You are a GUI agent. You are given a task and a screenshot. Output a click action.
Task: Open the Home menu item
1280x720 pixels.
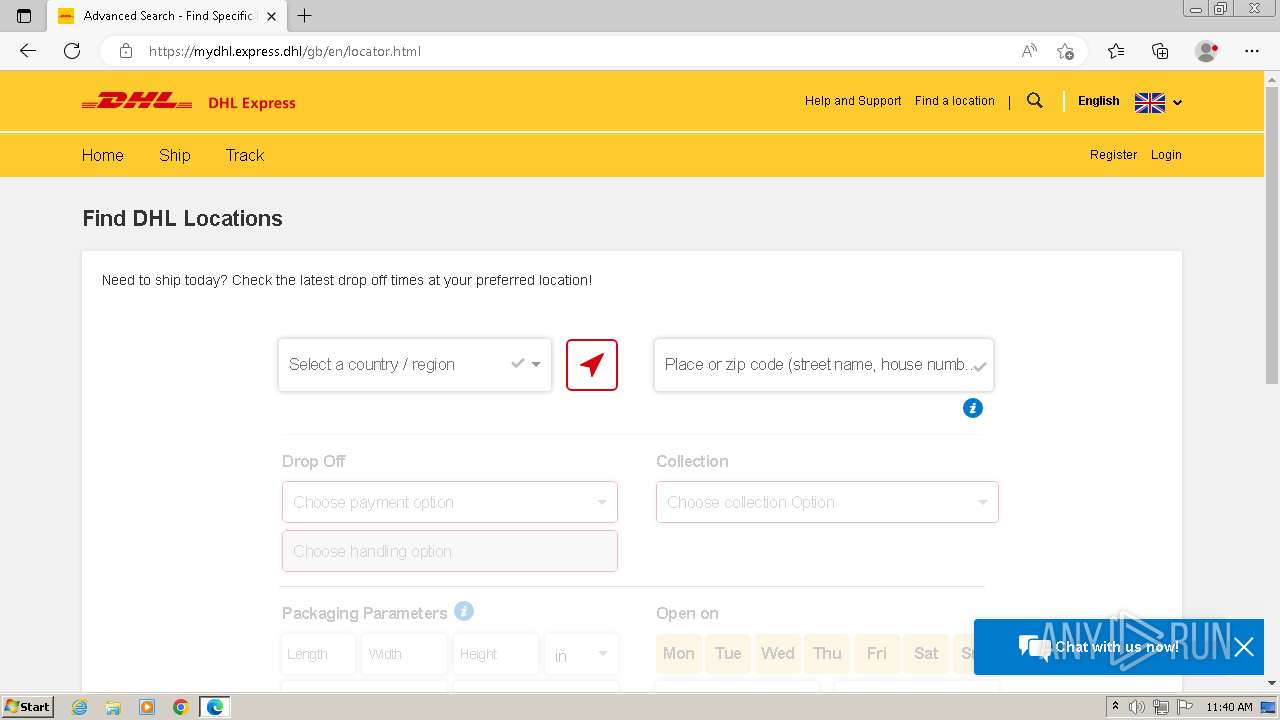pos(103,155)
